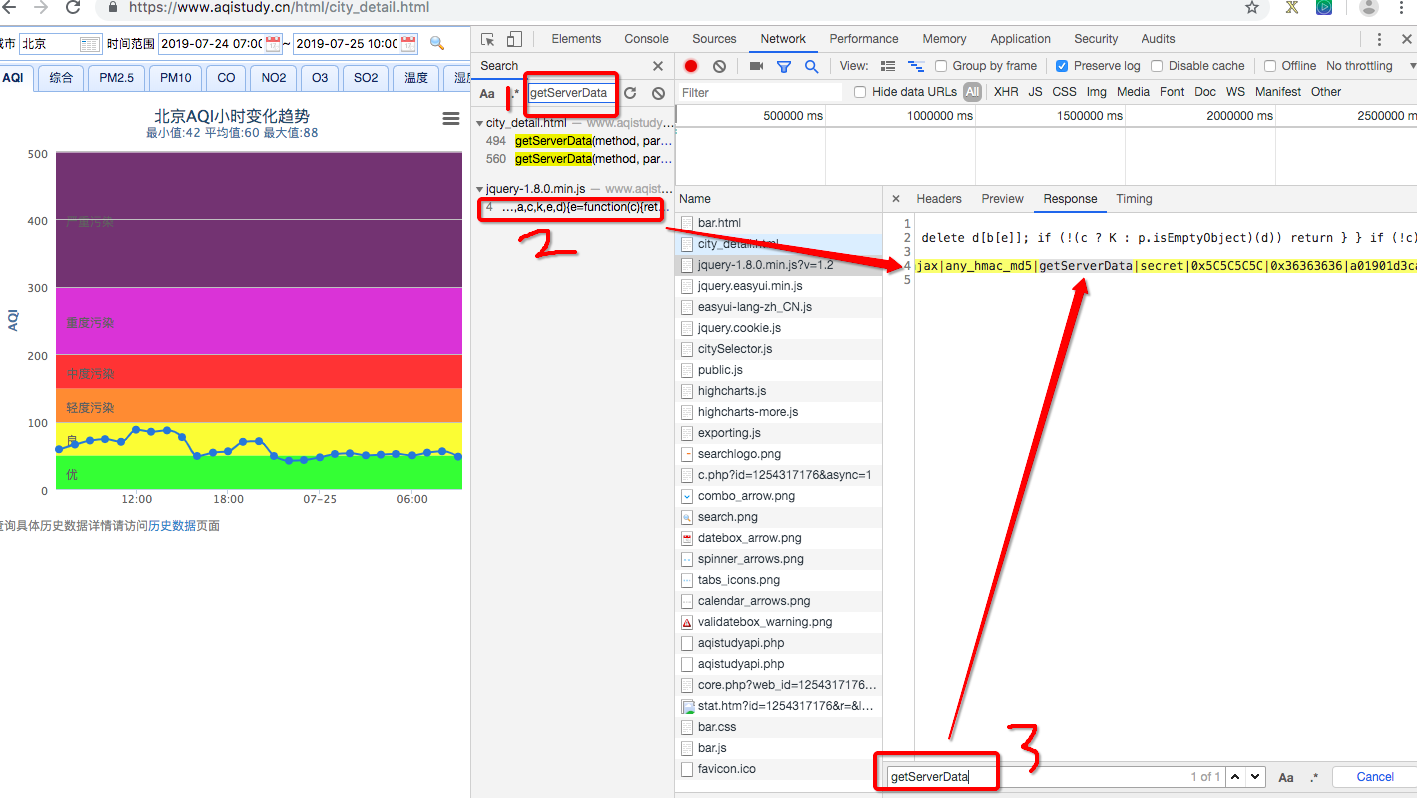The height and width of the screenshot is (798, 1417).
Task: Open the calendar for the start date
Action: (272, 43)
